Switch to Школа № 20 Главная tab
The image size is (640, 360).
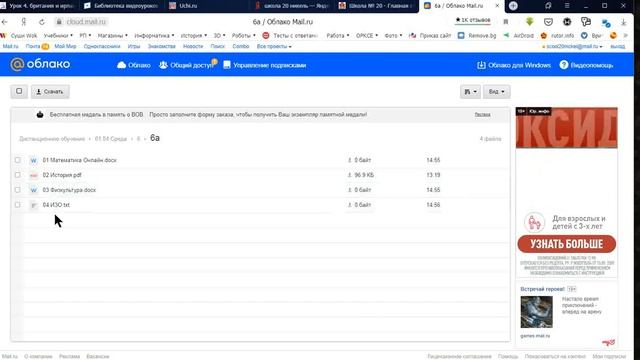(x=376, y=6)
